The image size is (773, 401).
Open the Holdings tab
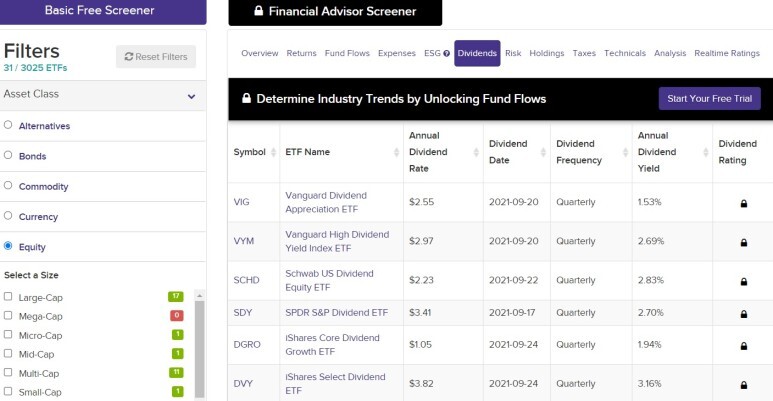(547, 53)
